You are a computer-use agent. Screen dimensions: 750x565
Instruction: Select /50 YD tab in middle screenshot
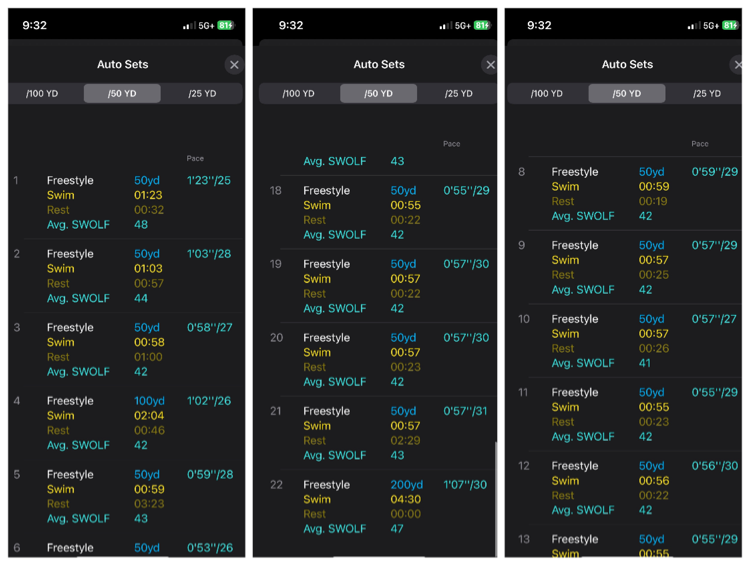point(378,93)
